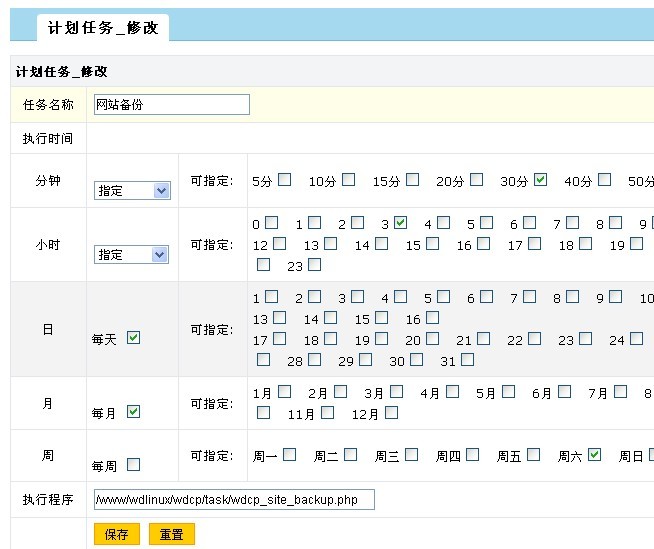Uncheck the 周六 Saturday checkbox
The height and width of the screenshot is (549, 654).
(595, 454)
